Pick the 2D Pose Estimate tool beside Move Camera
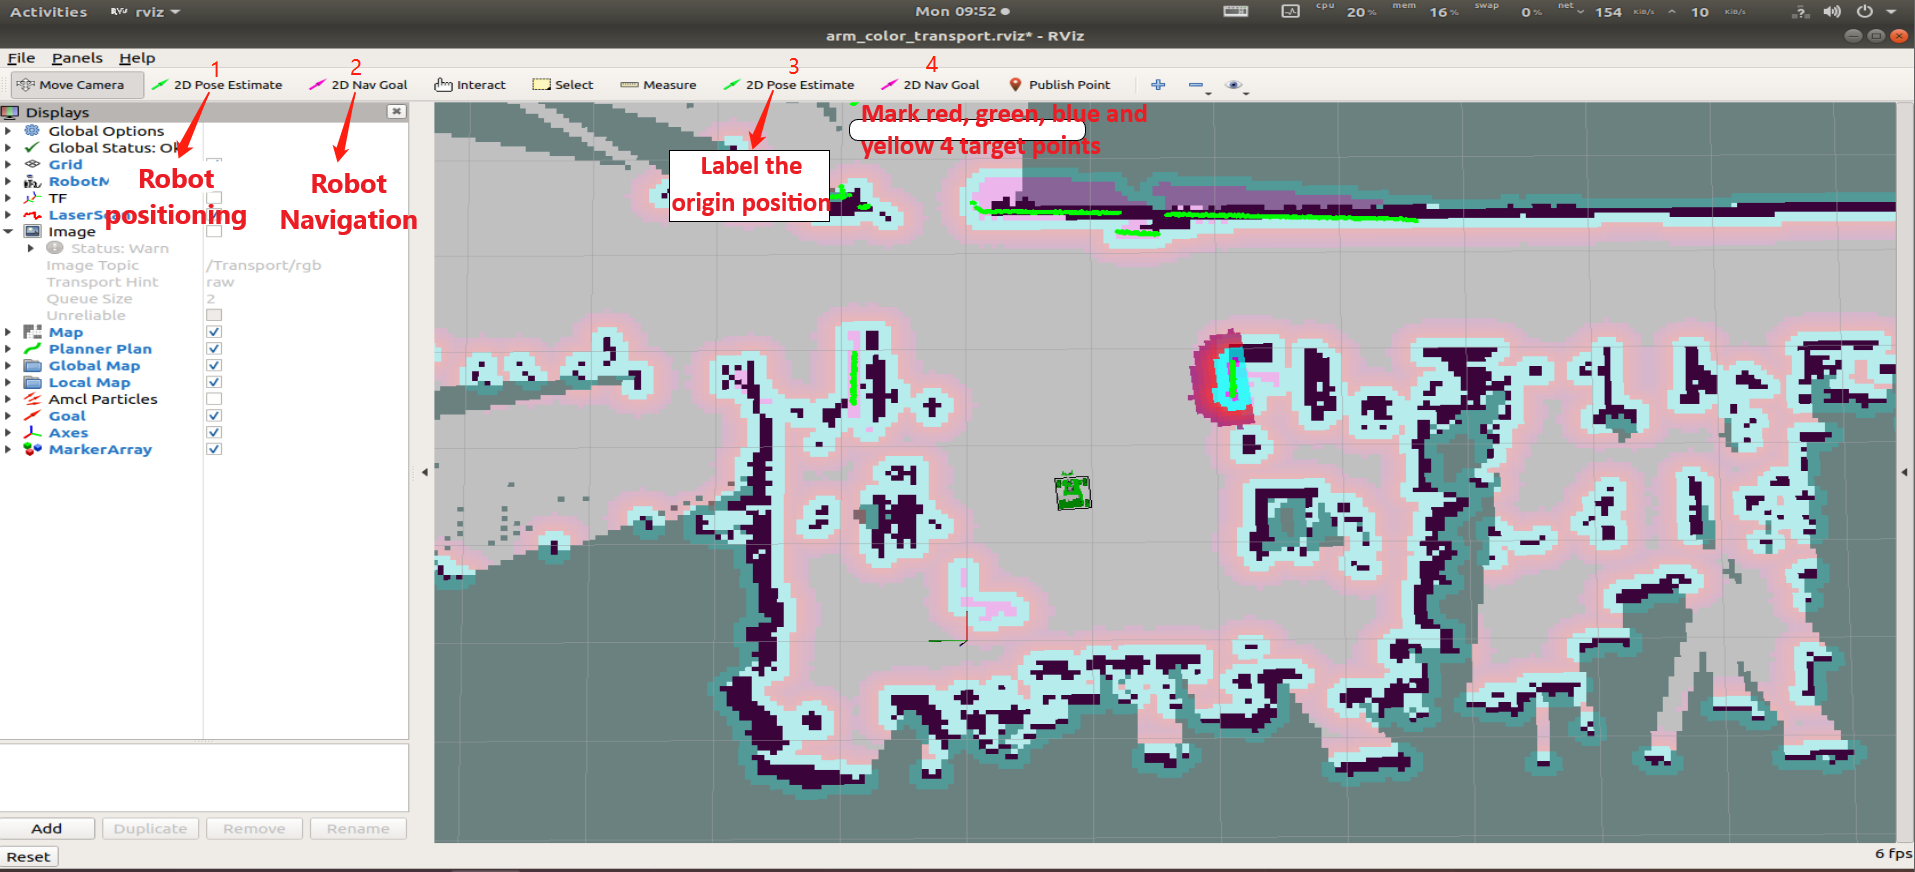 coord(217,85)
